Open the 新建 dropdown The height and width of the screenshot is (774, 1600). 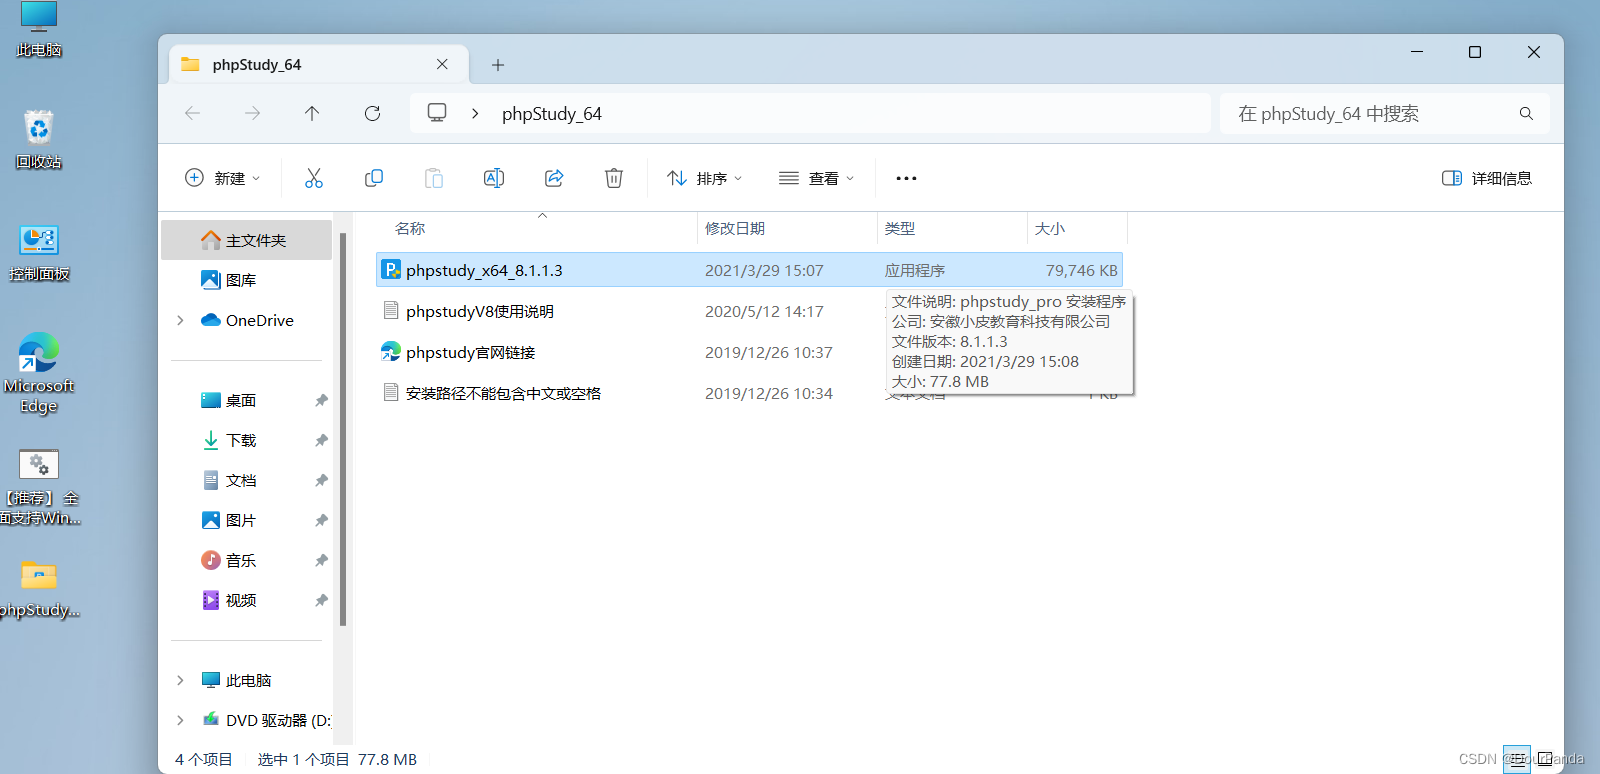[x=223, y=178]
